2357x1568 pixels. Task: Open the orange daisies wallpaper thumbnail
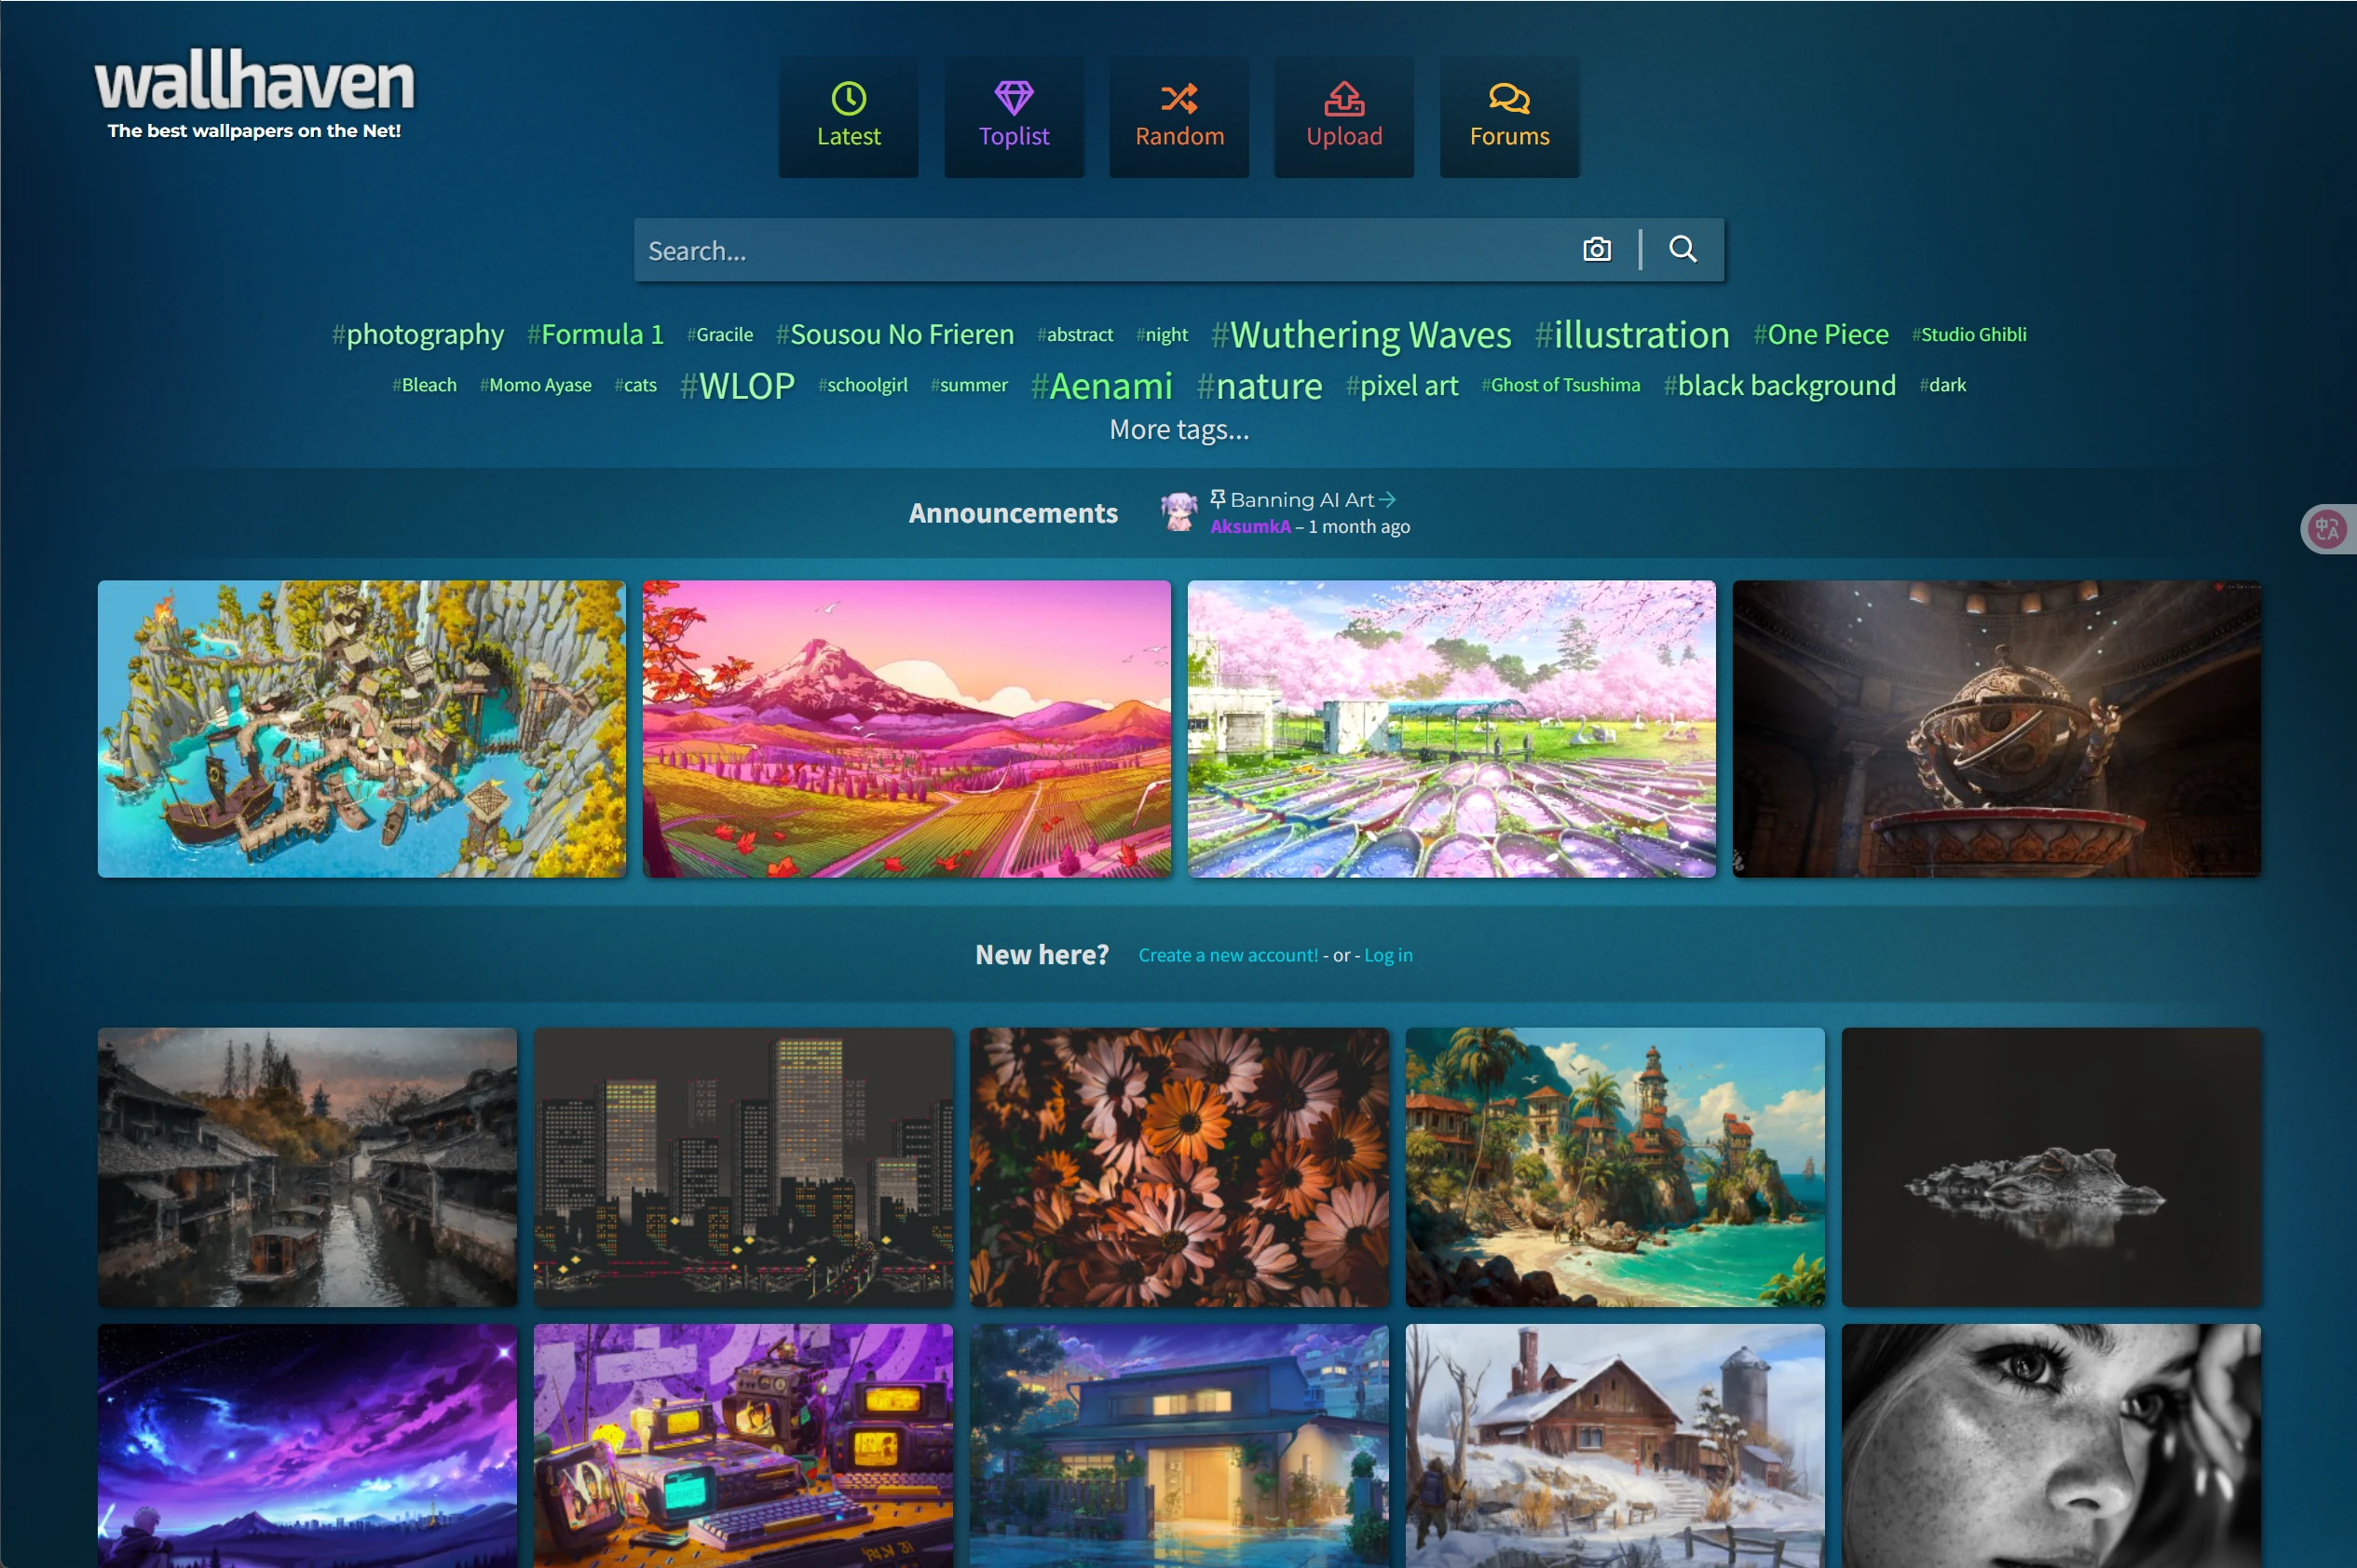point(1178,1166)
